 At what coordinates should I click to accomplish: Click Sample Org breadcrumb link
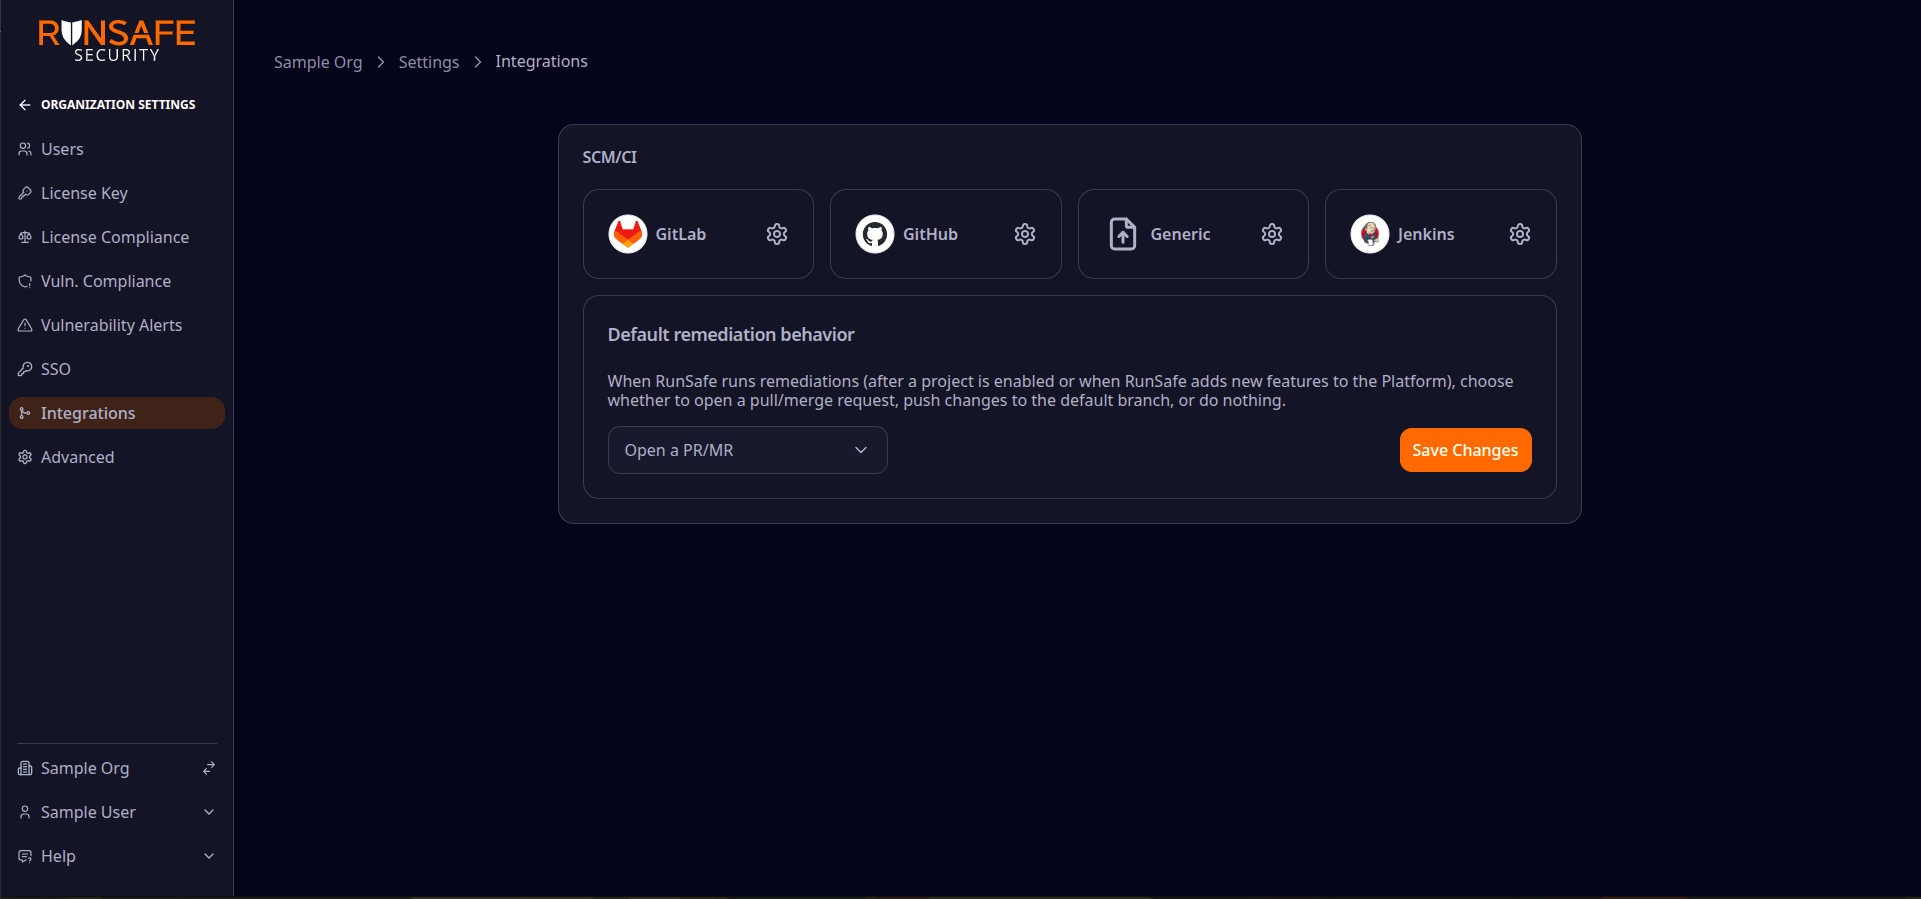318,62
